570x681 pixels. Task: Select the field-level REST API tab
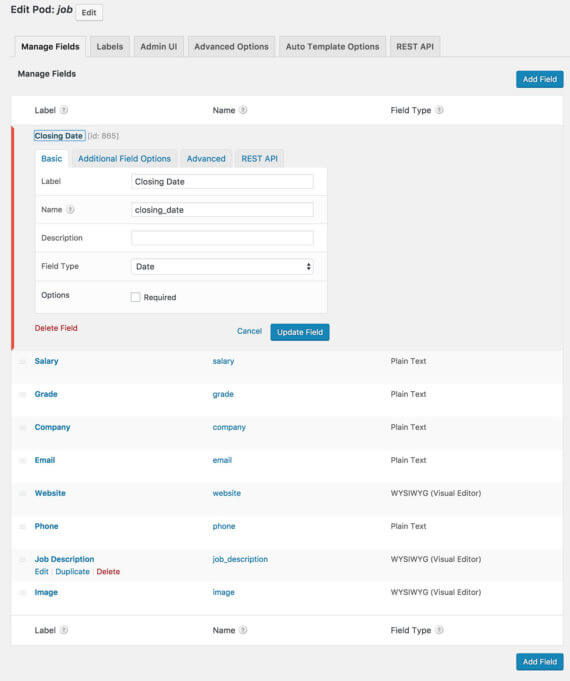(x=259, y=159)
